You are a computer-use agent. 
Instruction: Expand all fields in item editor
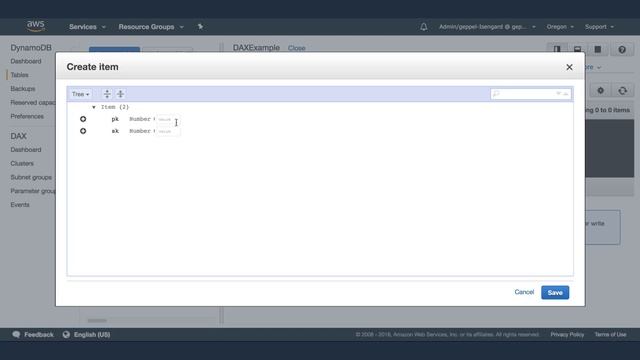coord(107,94)
